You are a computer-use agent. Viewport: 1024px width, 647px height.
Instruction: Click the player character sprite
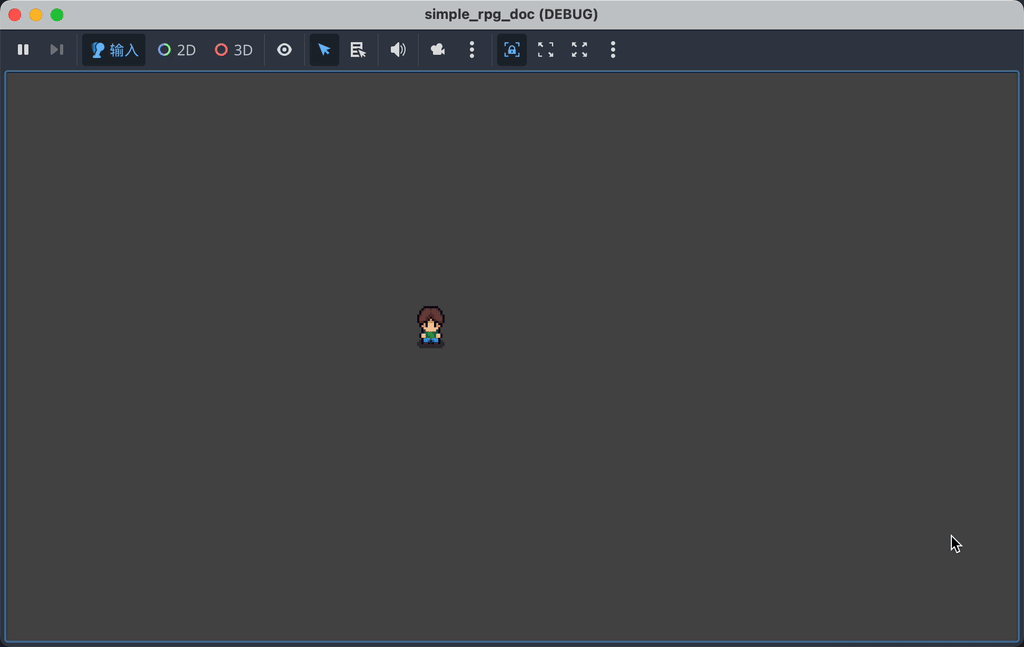click(x=431, y=326)
